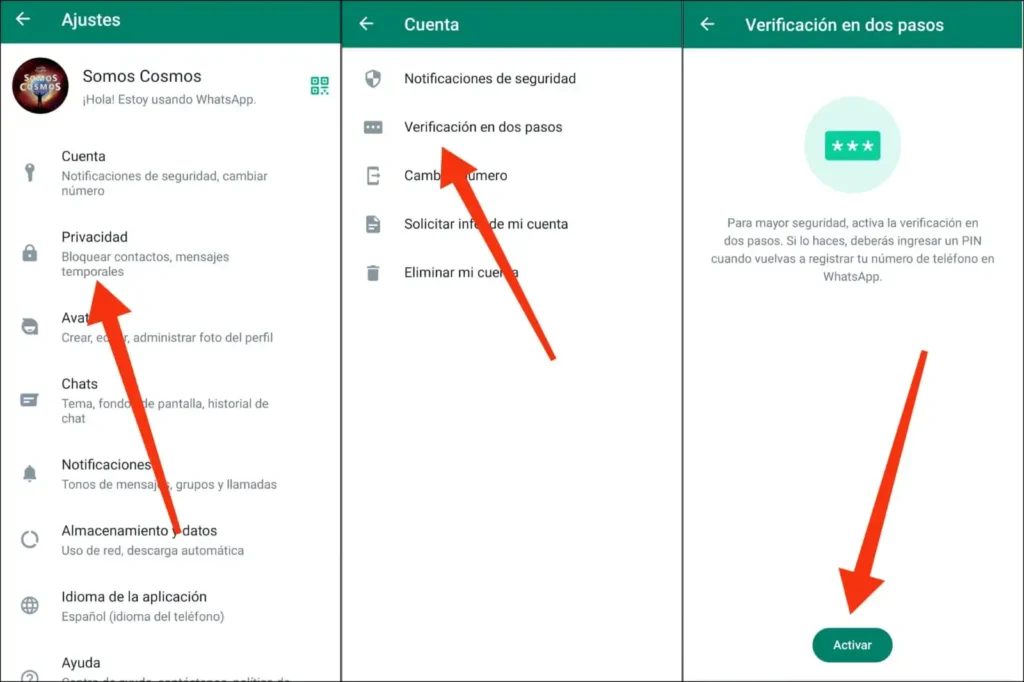Open Privacidad settings
This screenshot has height=682, width=1024.
(170, 253)
